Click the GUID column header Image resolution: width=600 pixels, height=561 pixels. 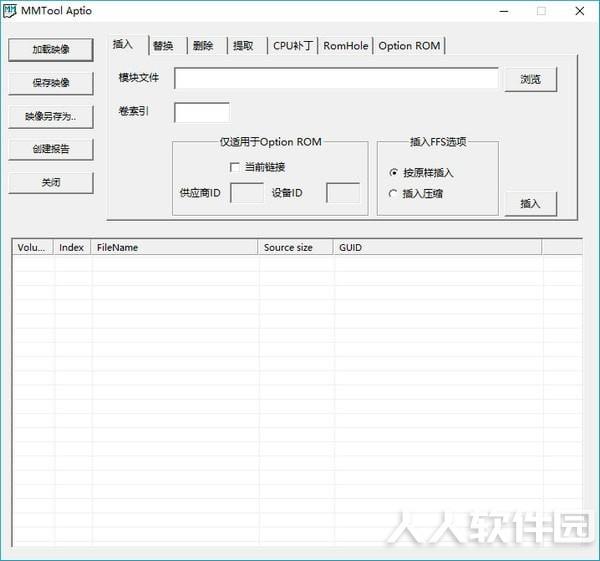coord(437,247)
